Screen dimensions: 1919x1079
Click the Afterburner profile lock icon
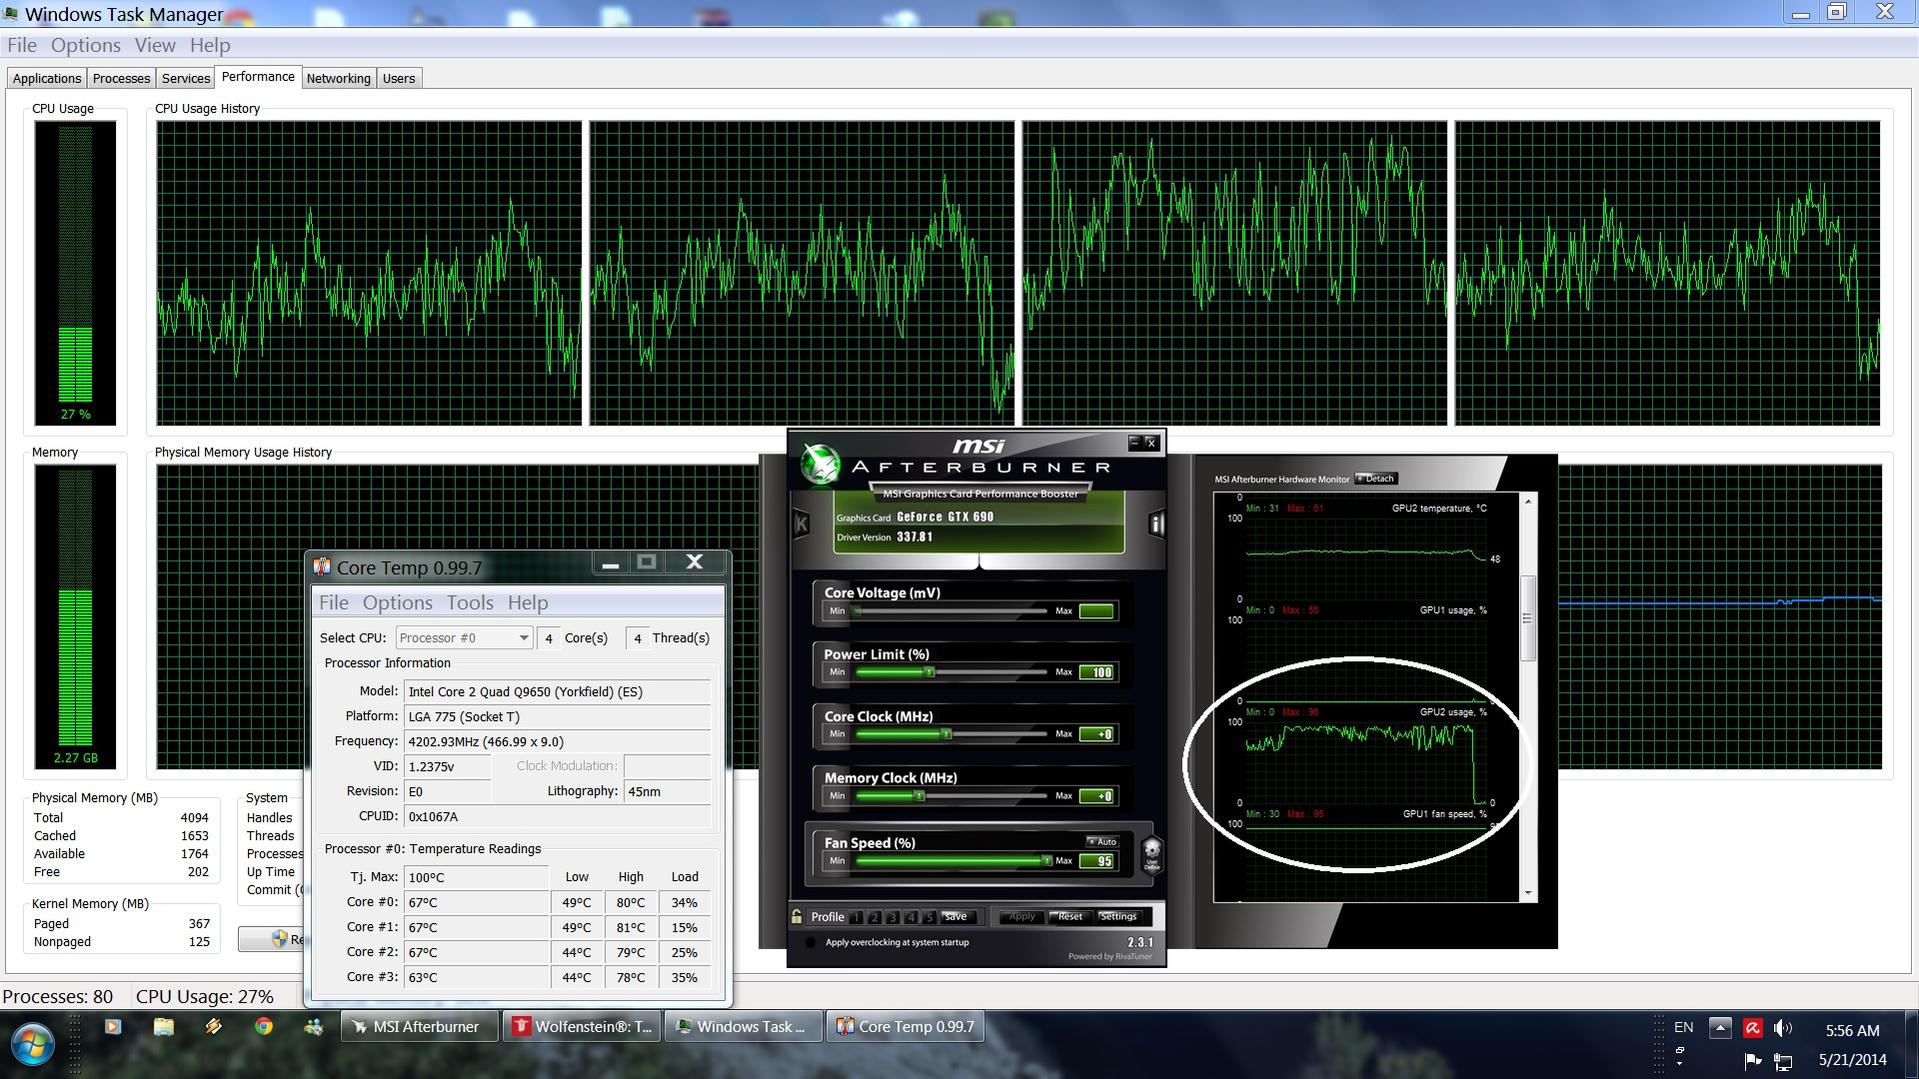click(797, 916)
